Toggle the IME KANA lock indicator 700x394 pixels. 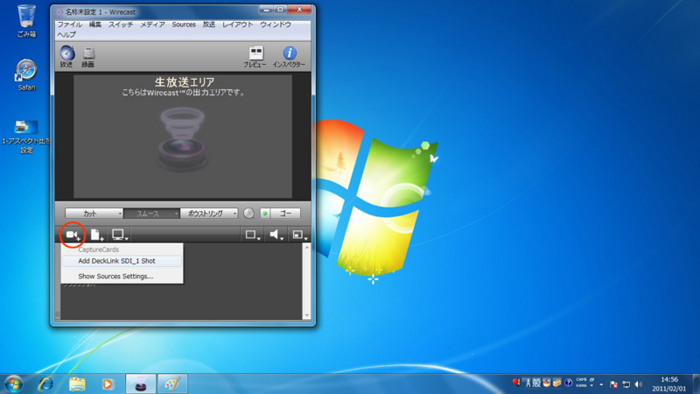click(581, 386)
